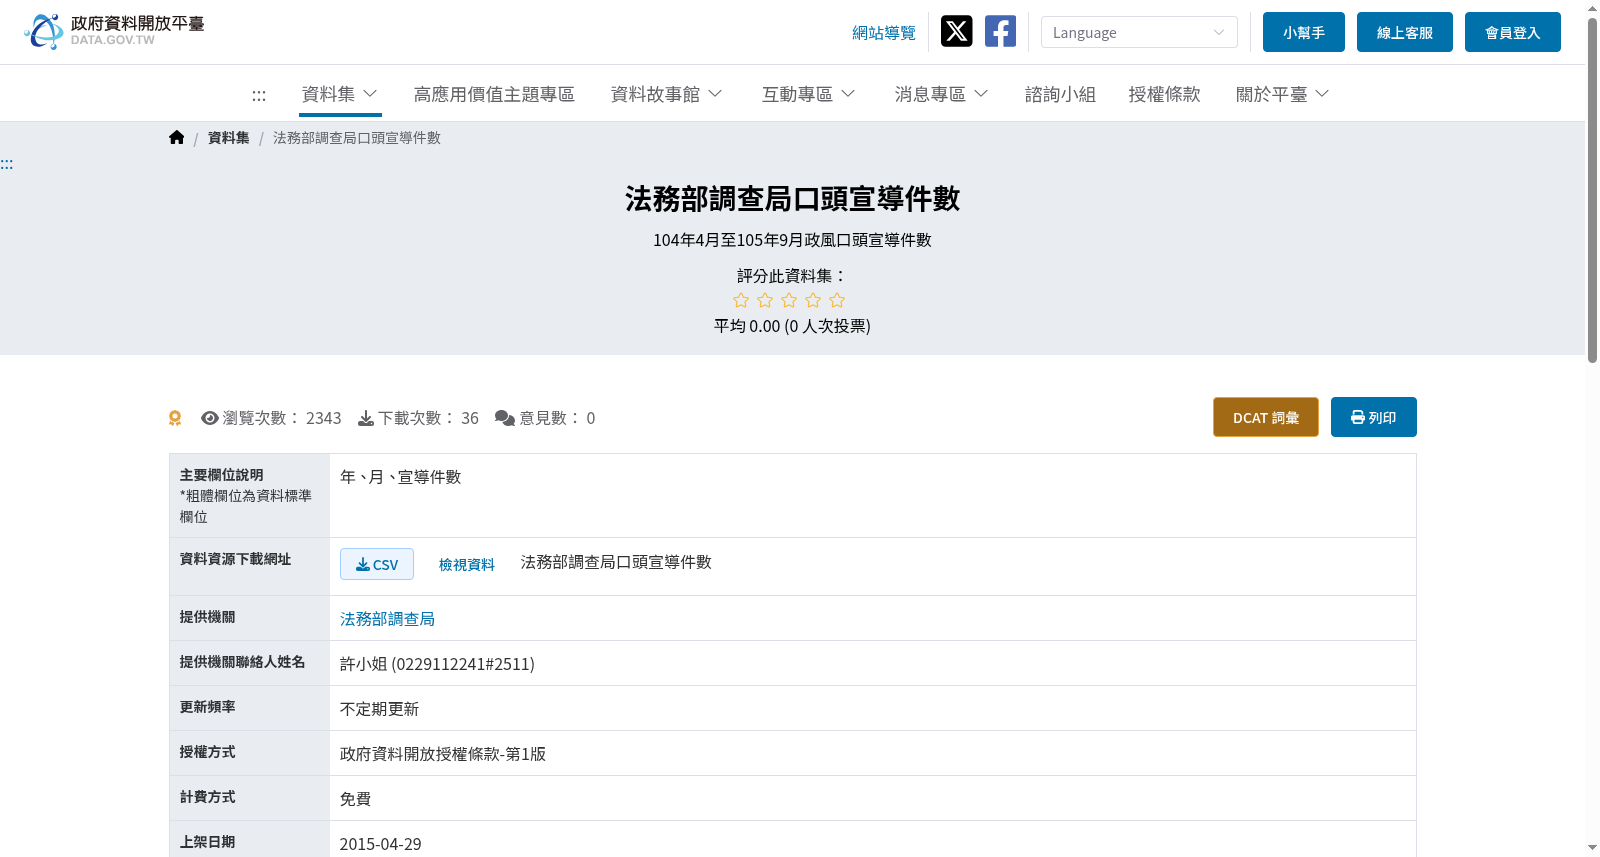1600x857 pixels.
Task: Click the 平均 0.00 rating text
Action: pyautogui.click(x=792, y=326)
